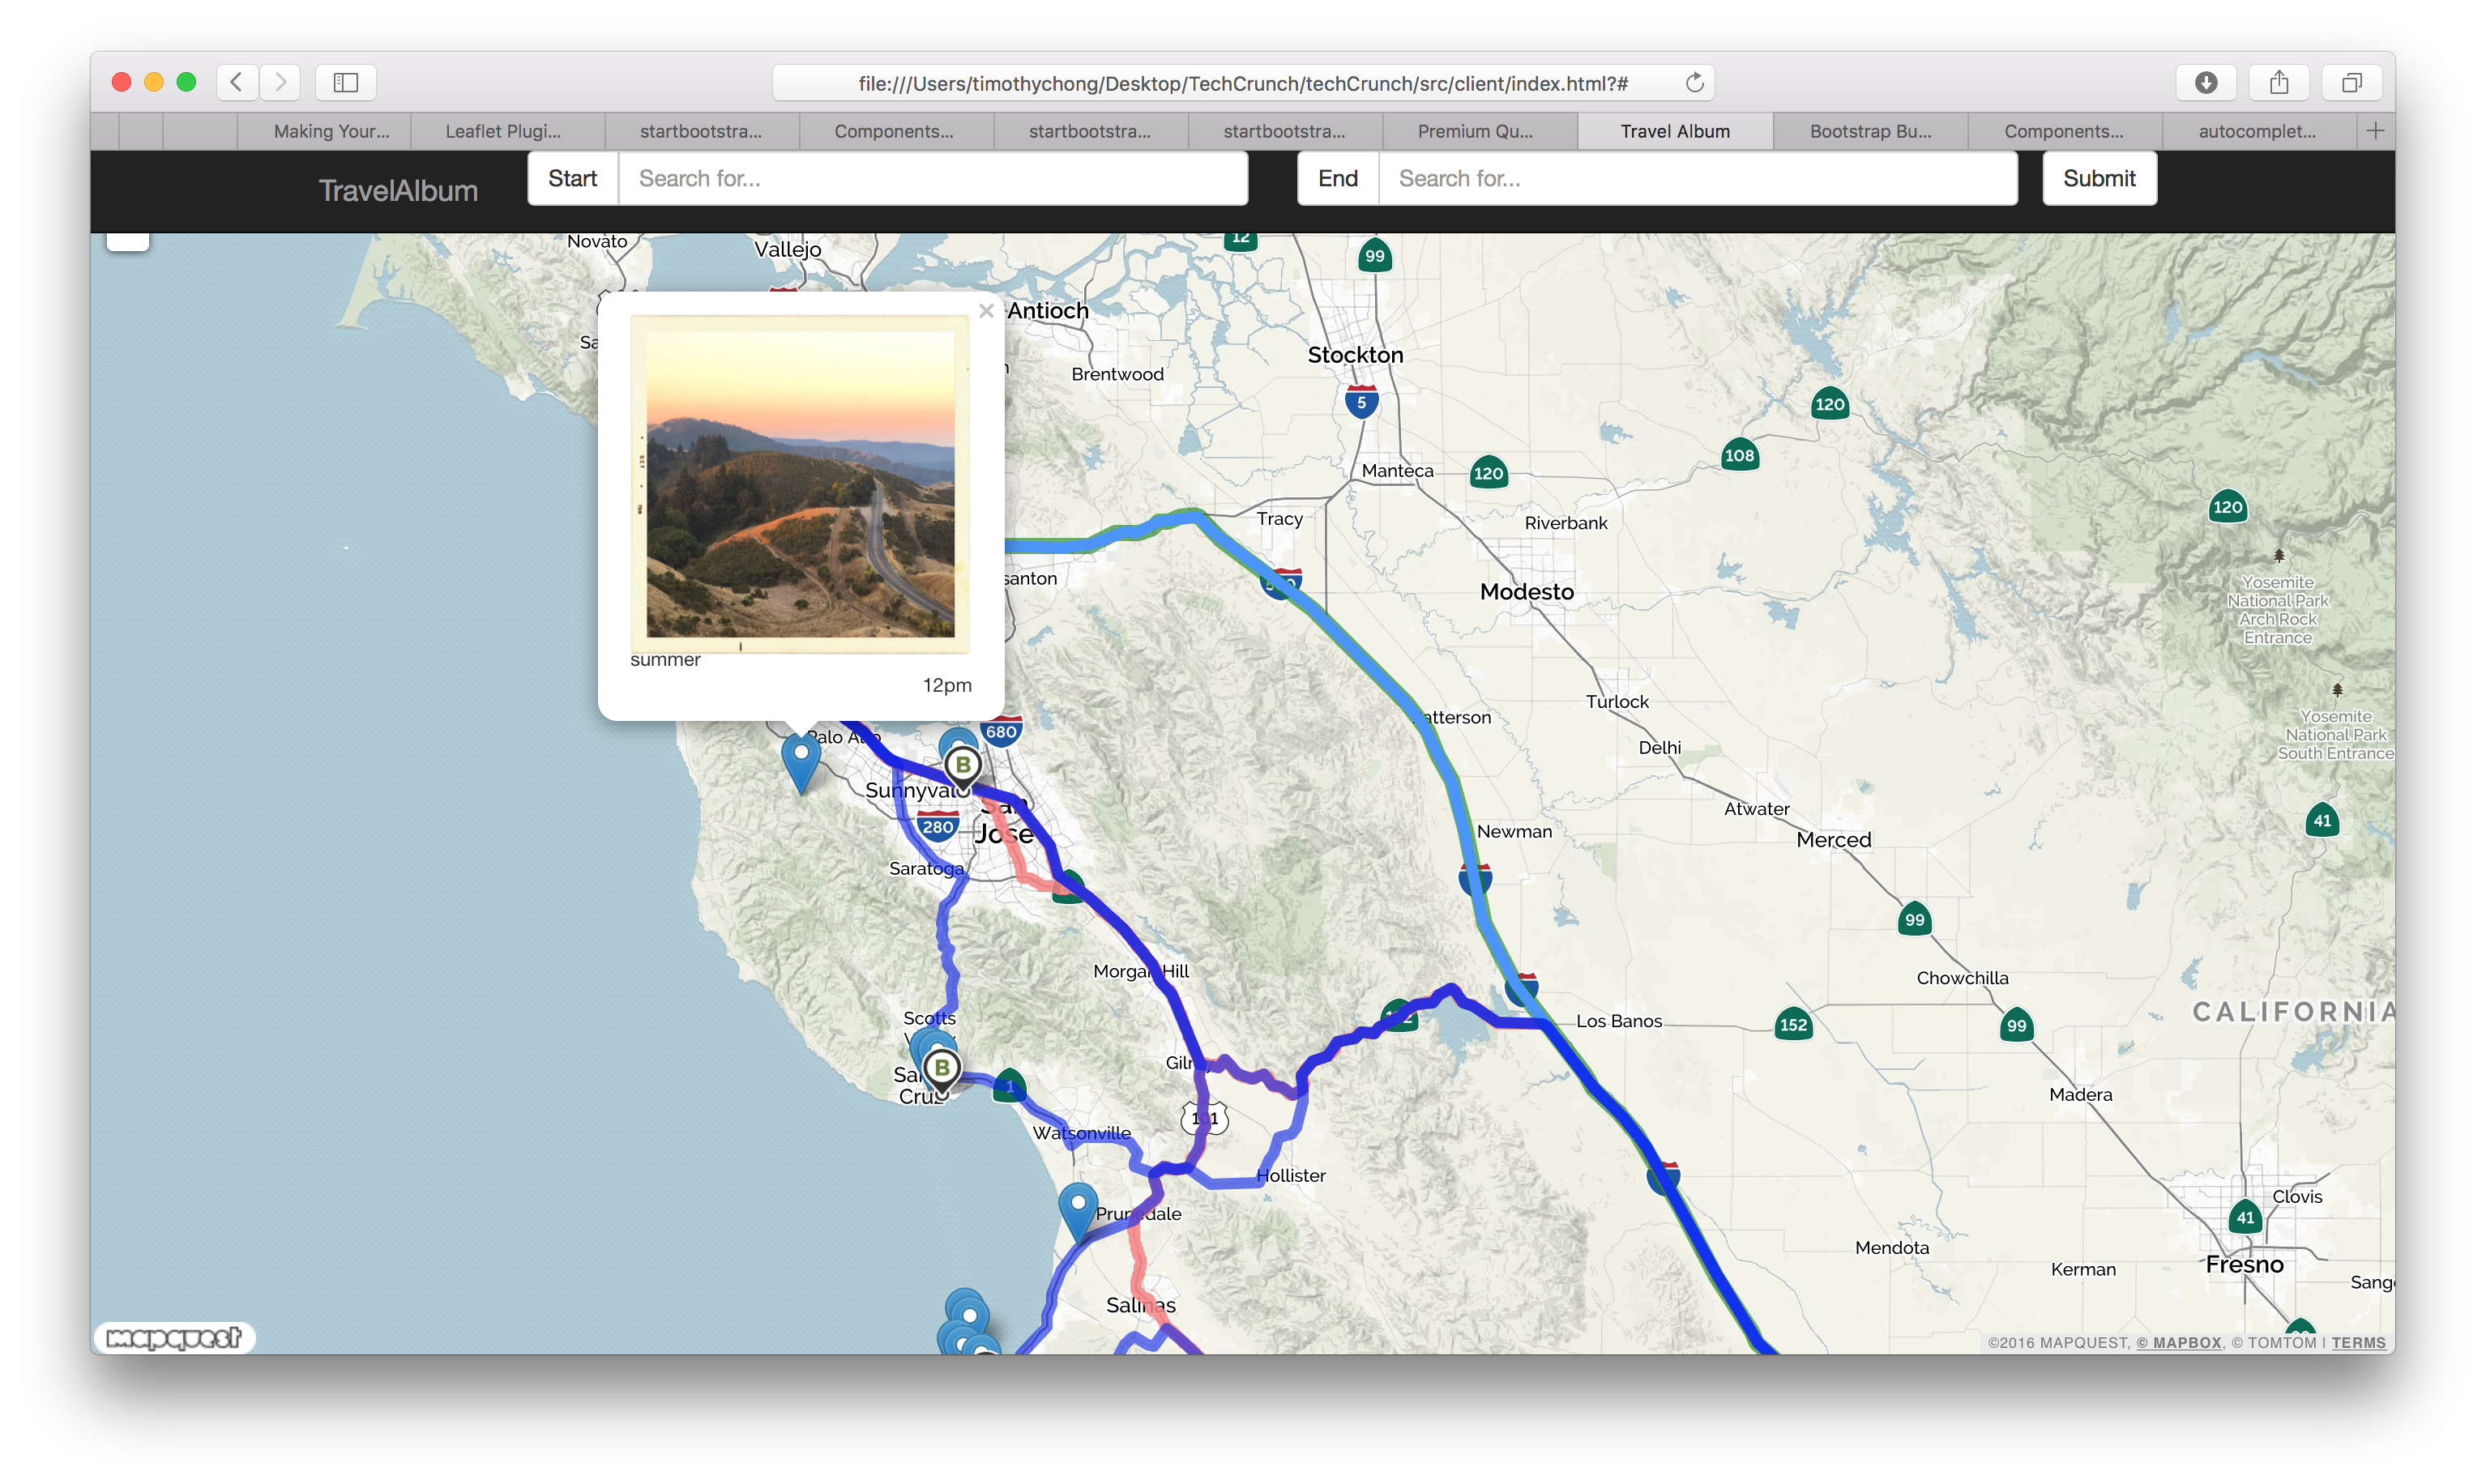Switch to the Leaflet Plugi... tab
Viewport: 2486px width, 1484px height.
(x=503, y=131)
